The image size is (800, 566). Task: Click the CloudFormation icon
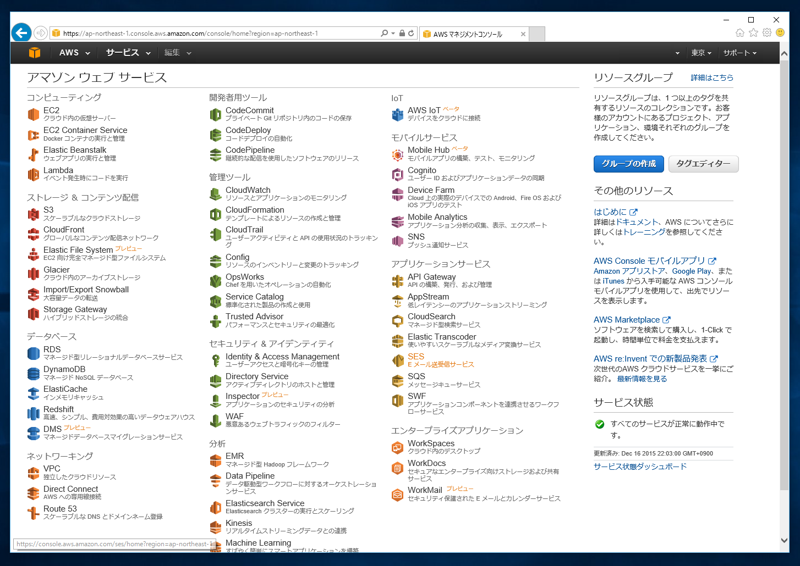pyautogui.click(x=215, y=214)
